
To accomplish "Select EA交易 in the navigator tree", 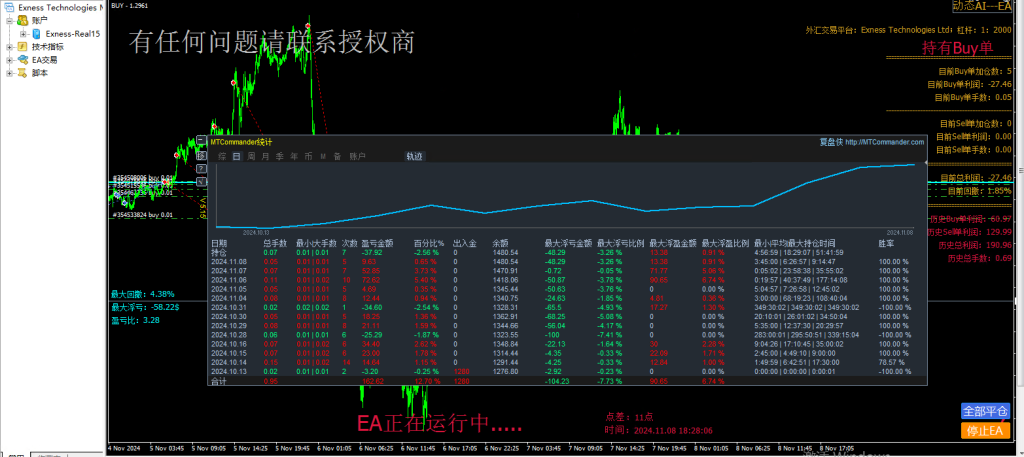I will pos(44,60).
